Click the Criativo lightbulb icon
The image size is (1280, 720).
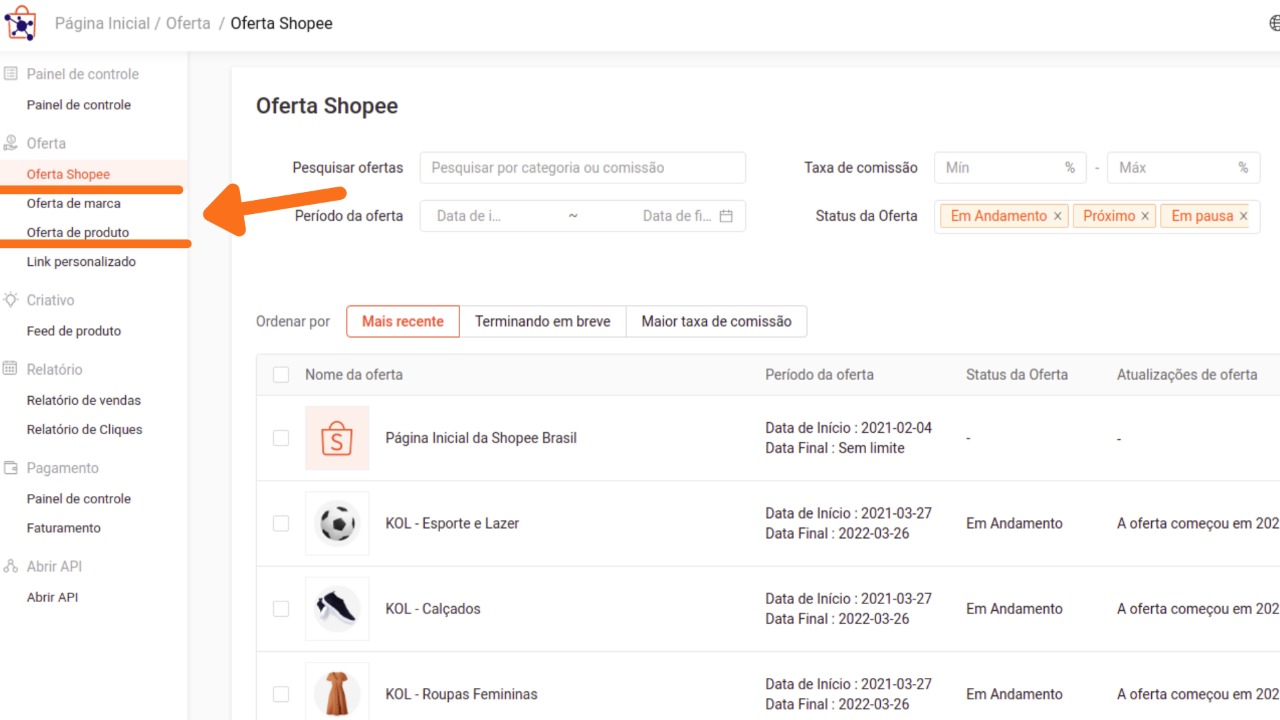[x=11, y=300]
